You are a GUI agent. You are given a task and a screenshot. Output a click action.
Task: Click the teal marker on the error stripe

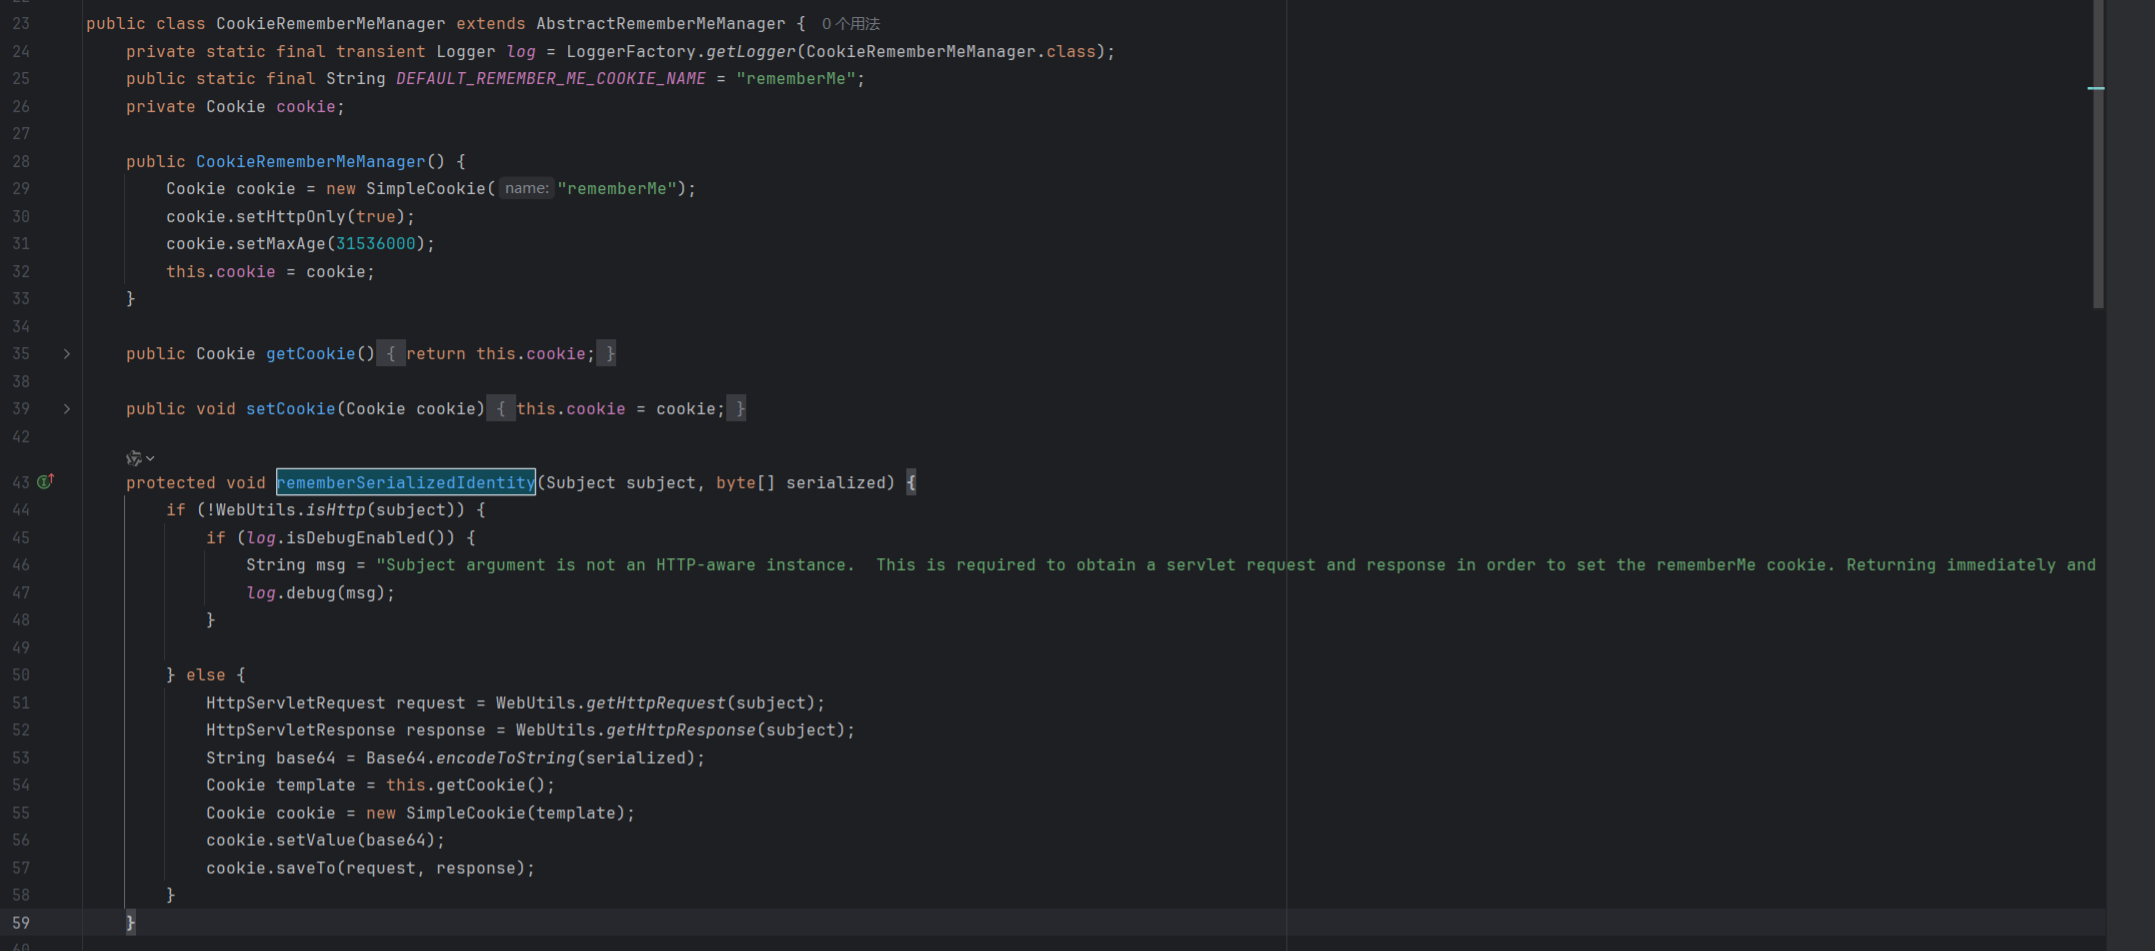click(2096, 89)
